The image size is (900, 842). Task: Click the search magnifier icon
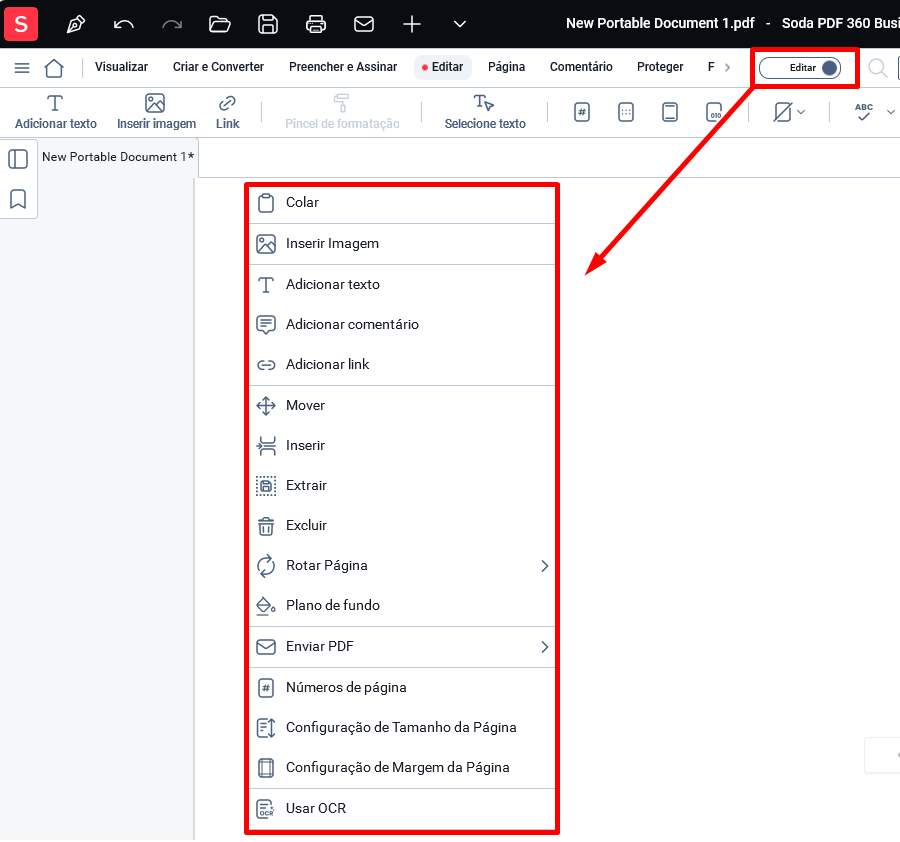[x=877, y=68]
